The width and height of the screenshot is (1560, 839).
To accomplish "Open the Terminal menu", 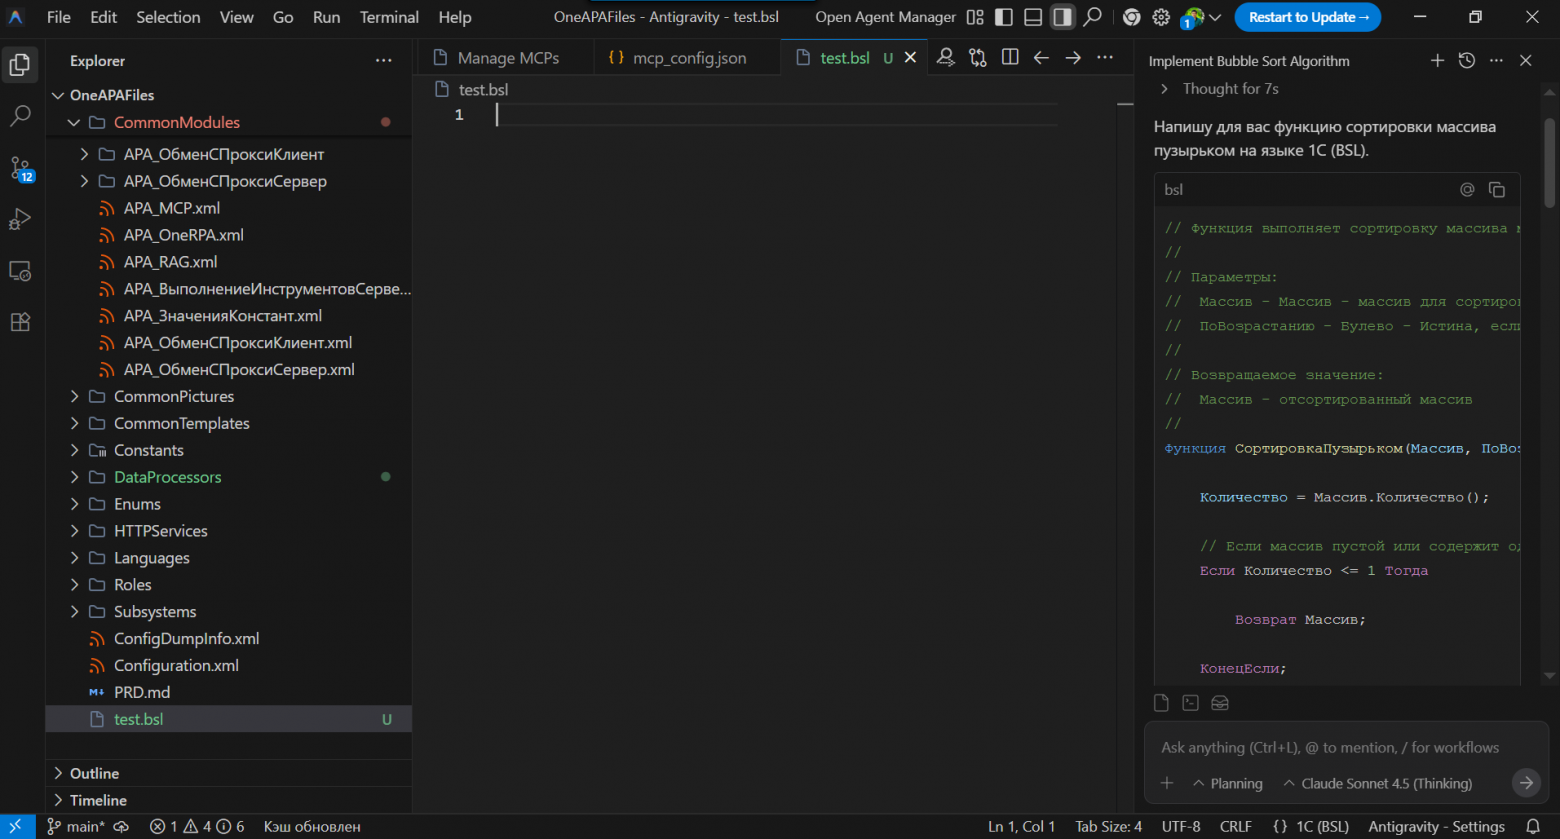I will tap(388, 17).
